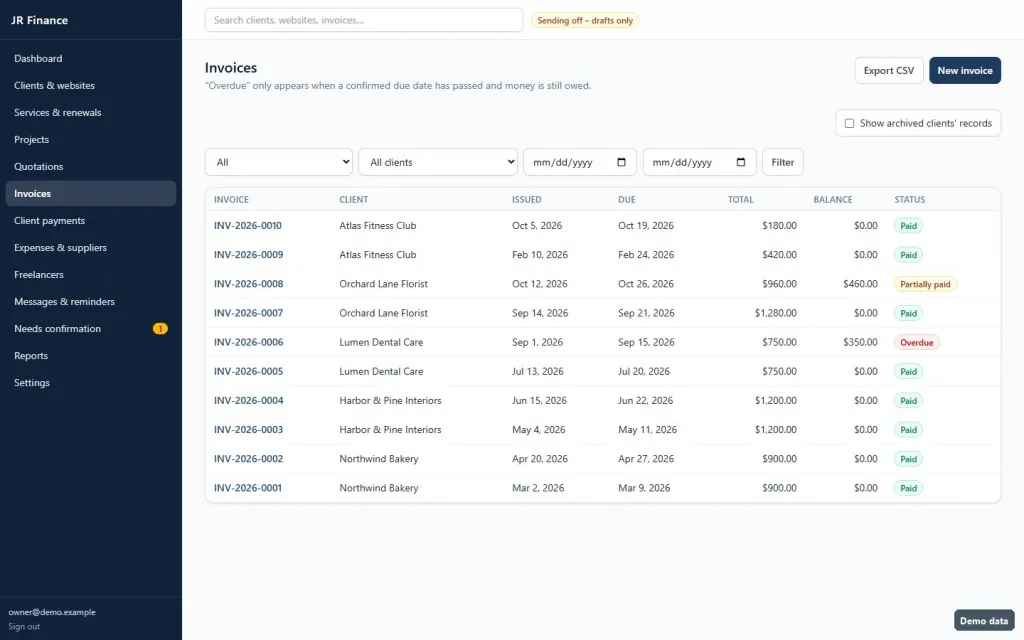Click the Overdue status badge
This screenshot has width=1024, height=640.
pos(916,342)
